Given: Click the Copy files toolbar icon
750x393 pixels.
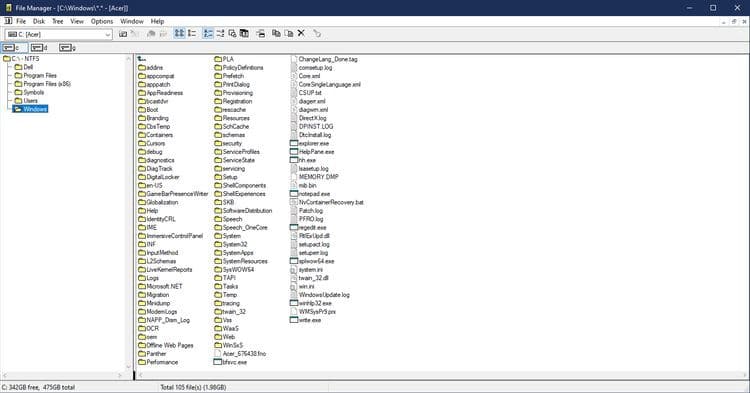Looking at the screenshot, I should coord(276,33).
